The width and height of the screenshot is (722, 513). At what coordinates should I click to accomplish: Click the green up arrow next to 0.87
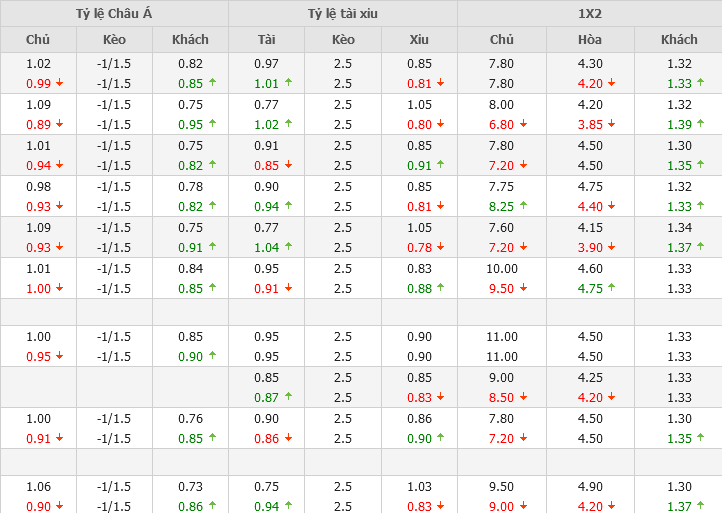[288, 397]
